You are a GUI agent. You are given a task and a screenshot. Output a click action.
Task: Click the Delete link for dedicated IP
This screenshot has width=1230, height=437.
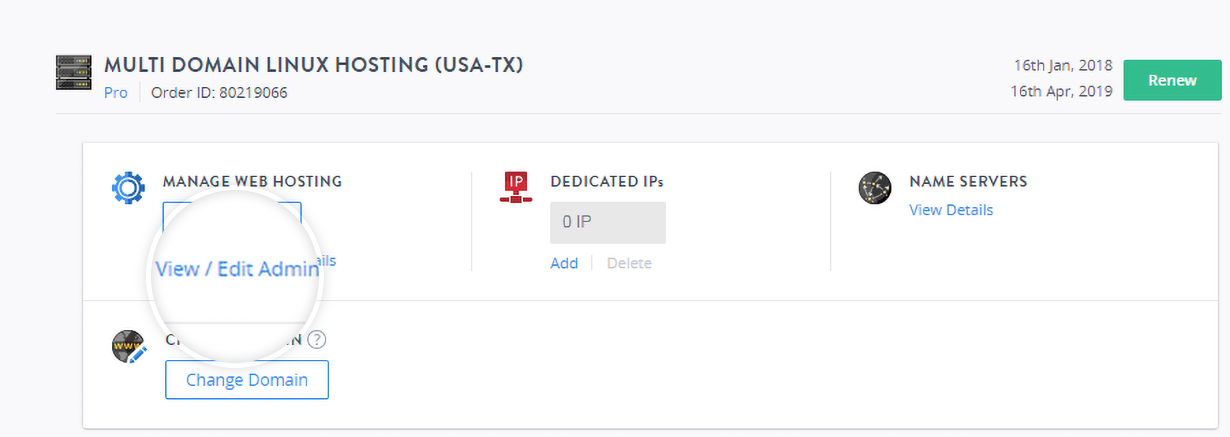[x=629, y=263]
